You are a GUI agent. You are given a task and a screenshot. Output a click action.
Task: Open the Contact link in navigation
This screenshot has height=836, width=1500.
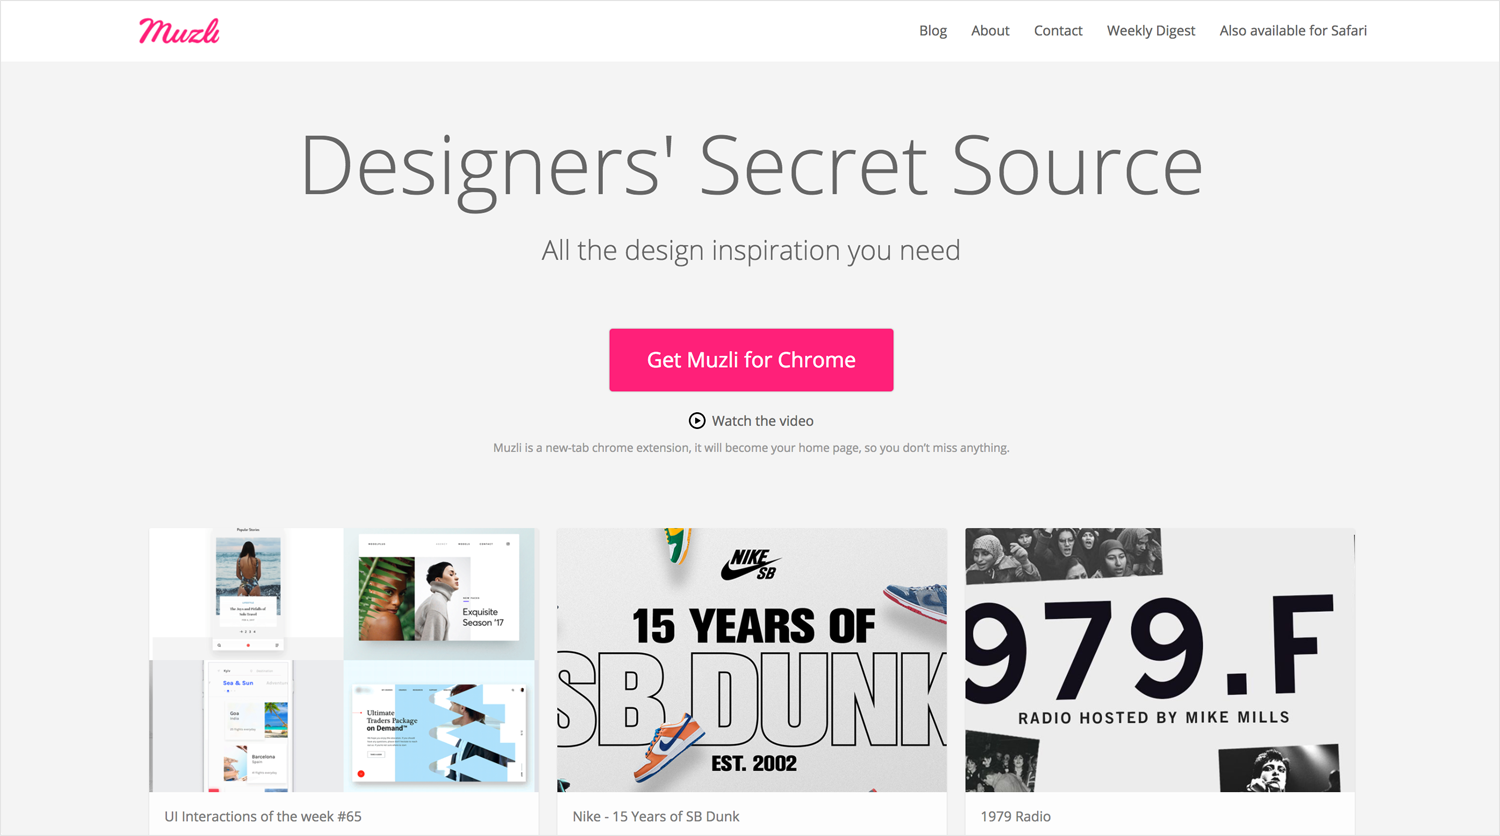click(x=1058, y=31)
